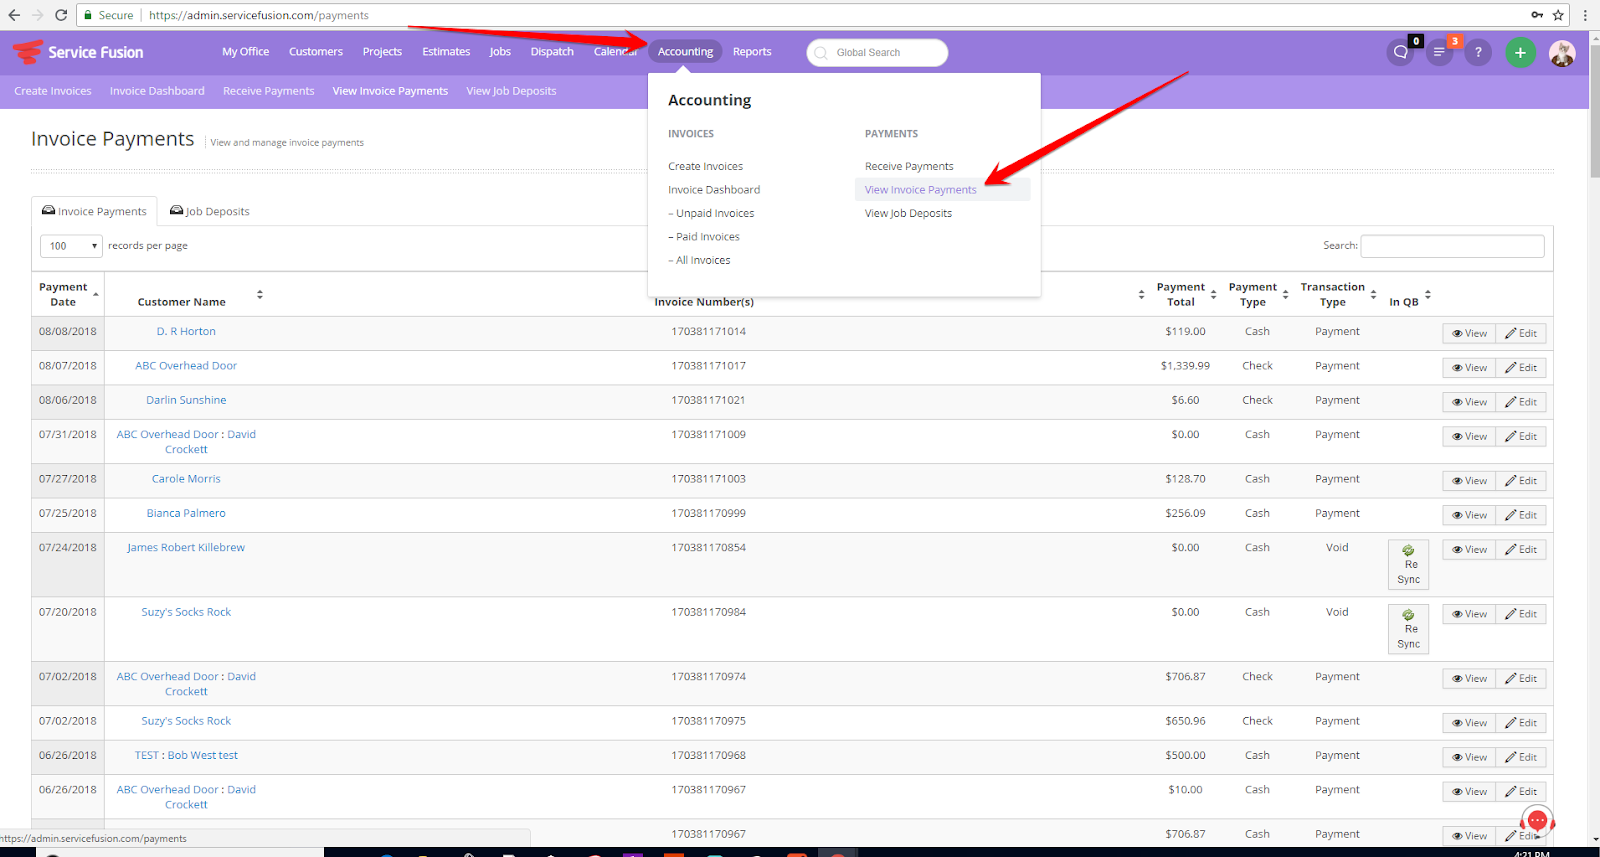
Task: Open the Estimates menu
Action: coord(446,52)
